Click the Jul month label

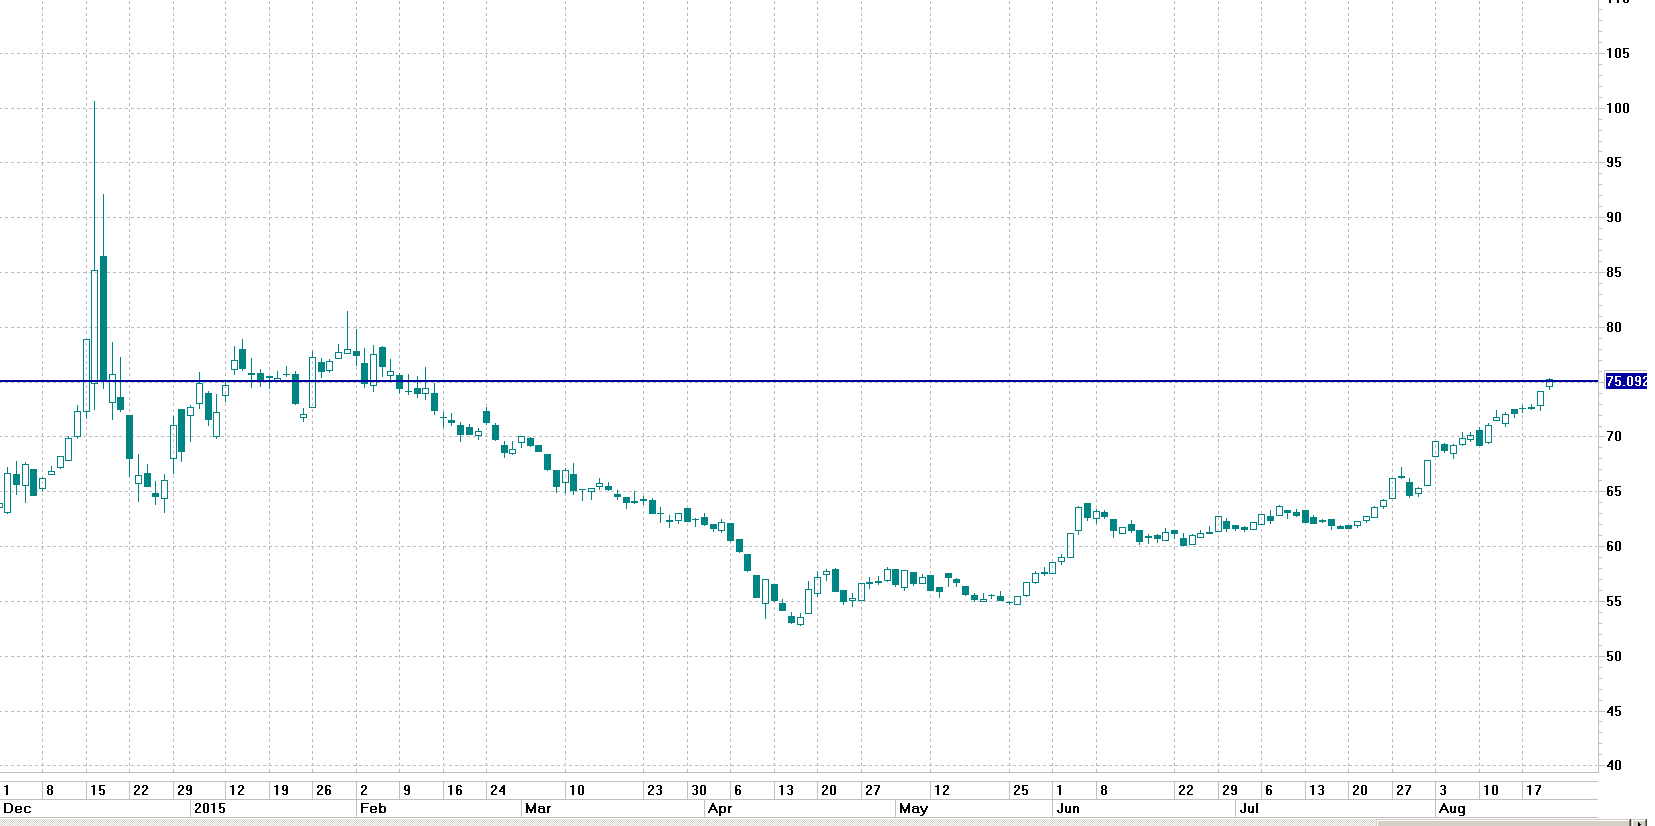(x=1249, y=808)
